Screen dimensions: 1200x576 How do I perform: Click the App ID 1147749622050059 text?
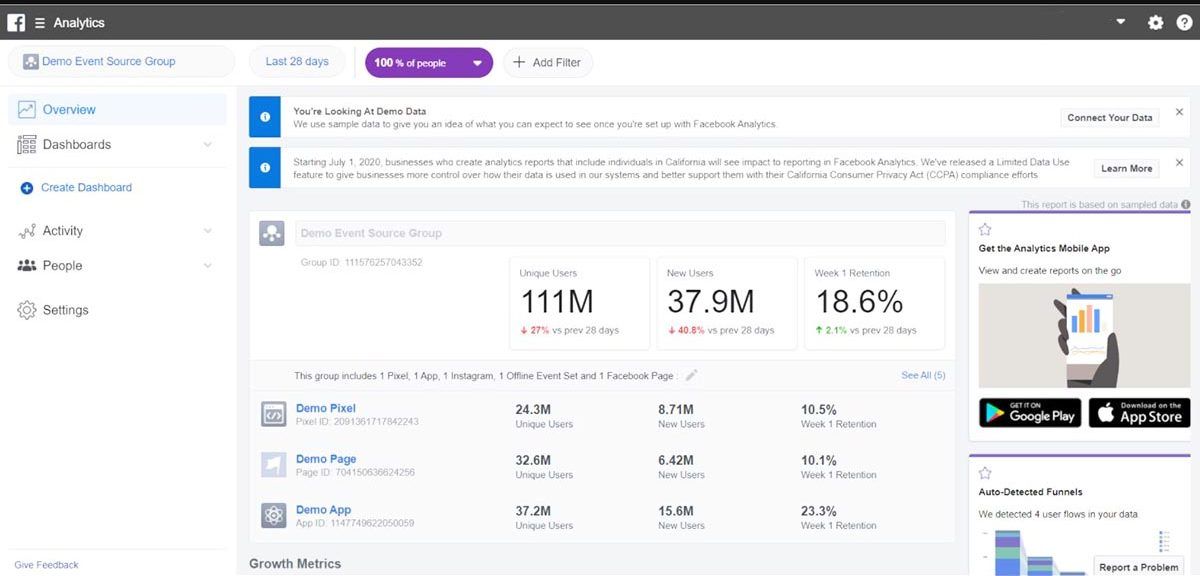355,524
